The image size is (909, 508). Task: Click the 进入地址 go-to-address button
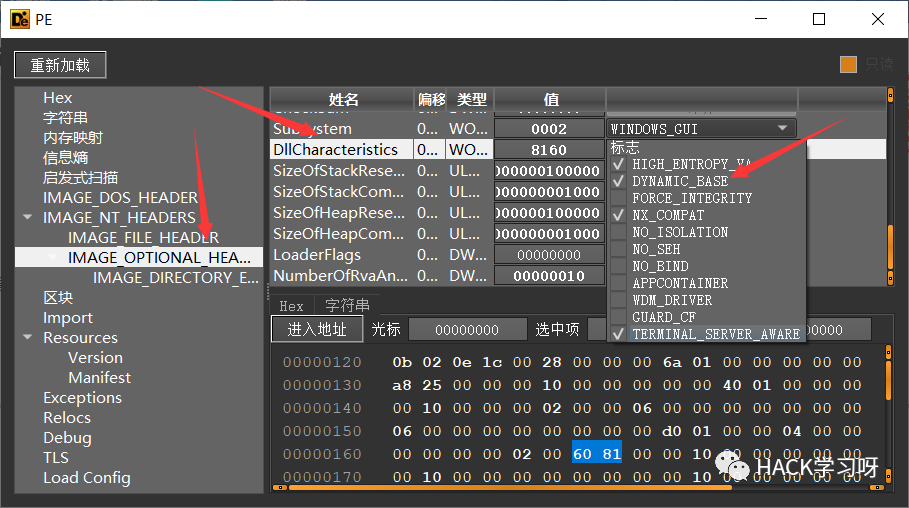(317, 330)
